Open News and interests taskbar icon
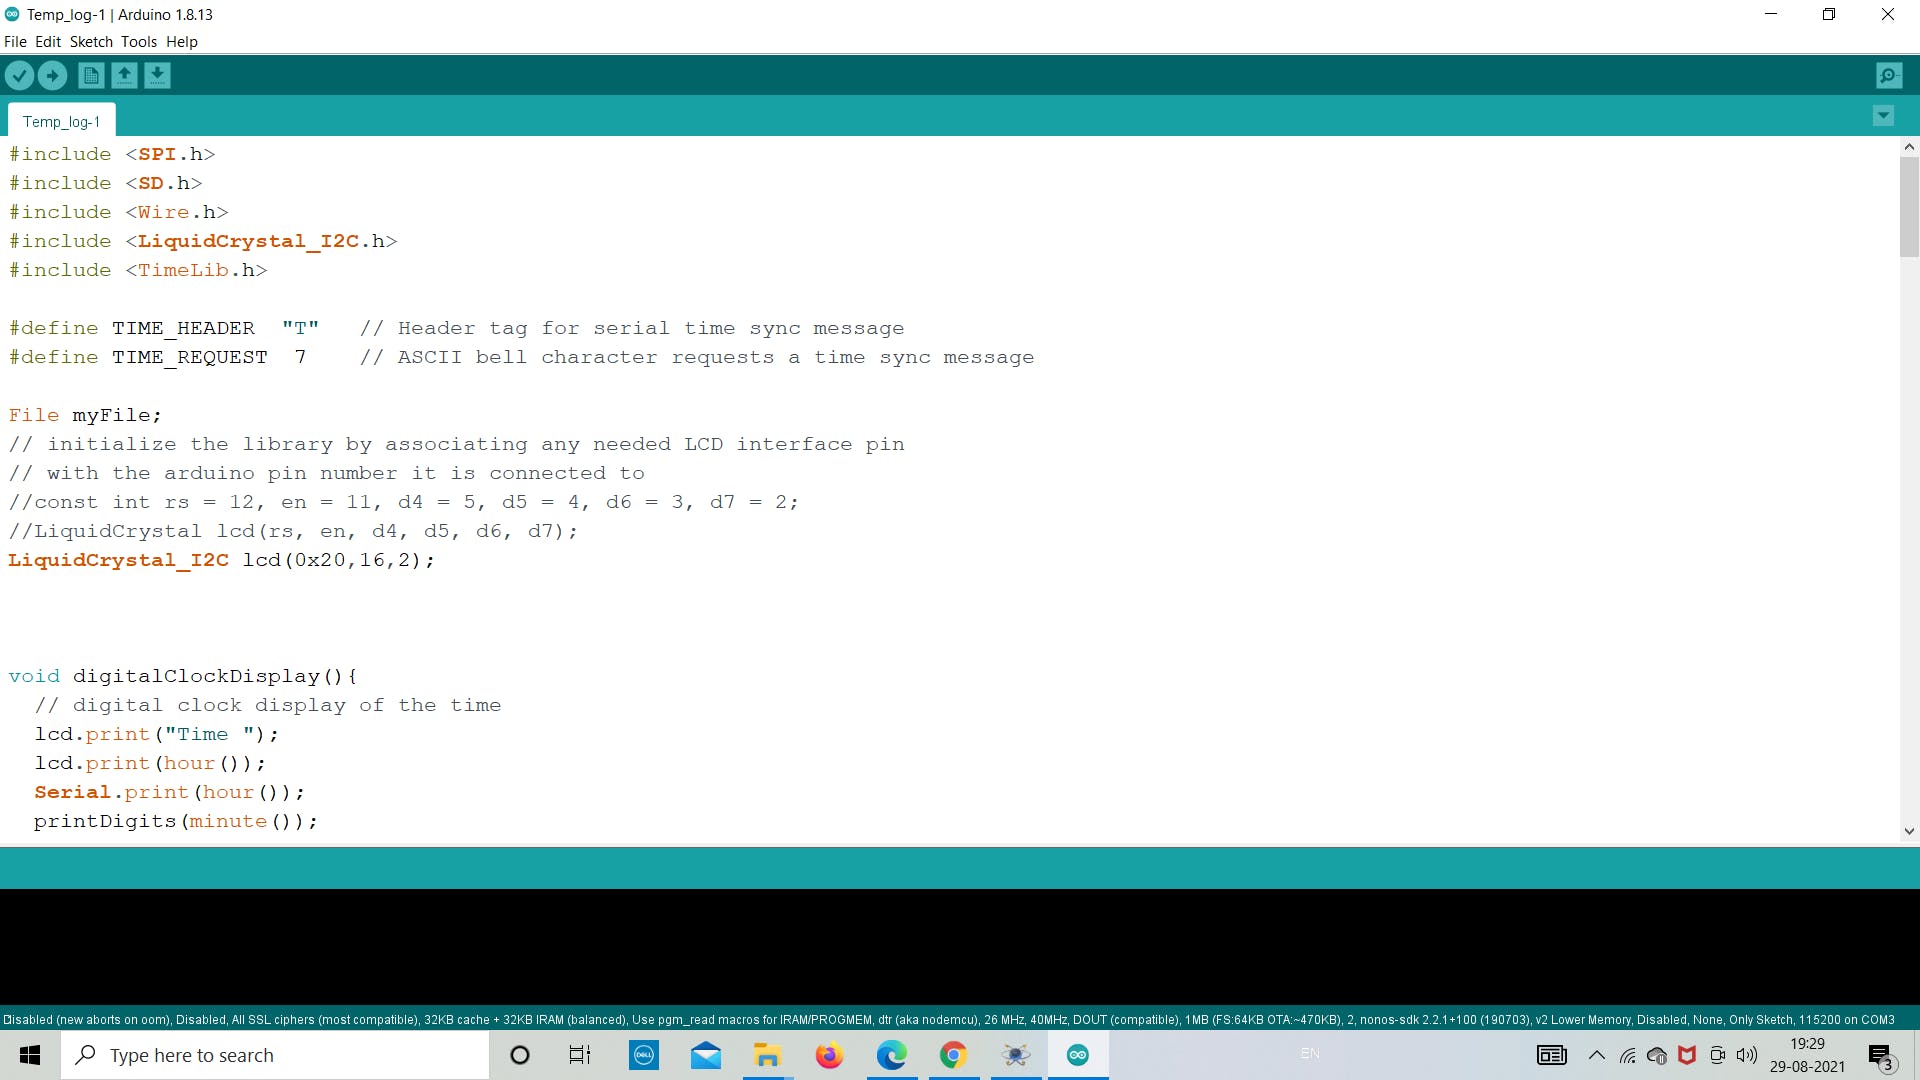 (1552, 1055)
